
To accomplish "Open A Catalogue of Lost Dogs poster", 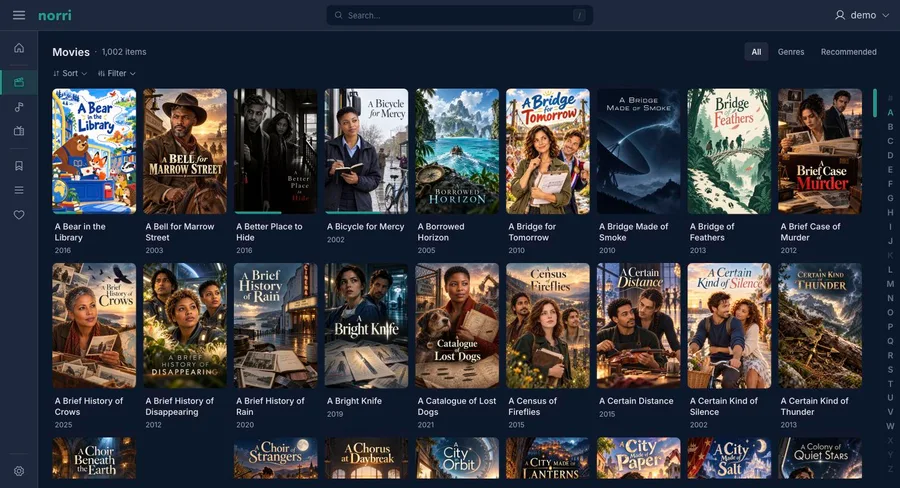I will pos(457,326).
